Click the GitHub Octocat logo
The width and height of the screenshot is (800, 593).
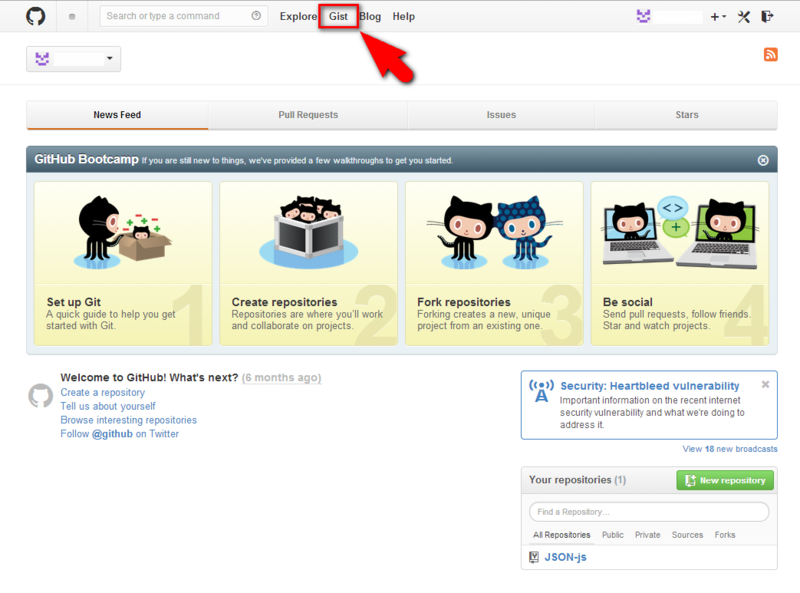[x=36, y=16]
